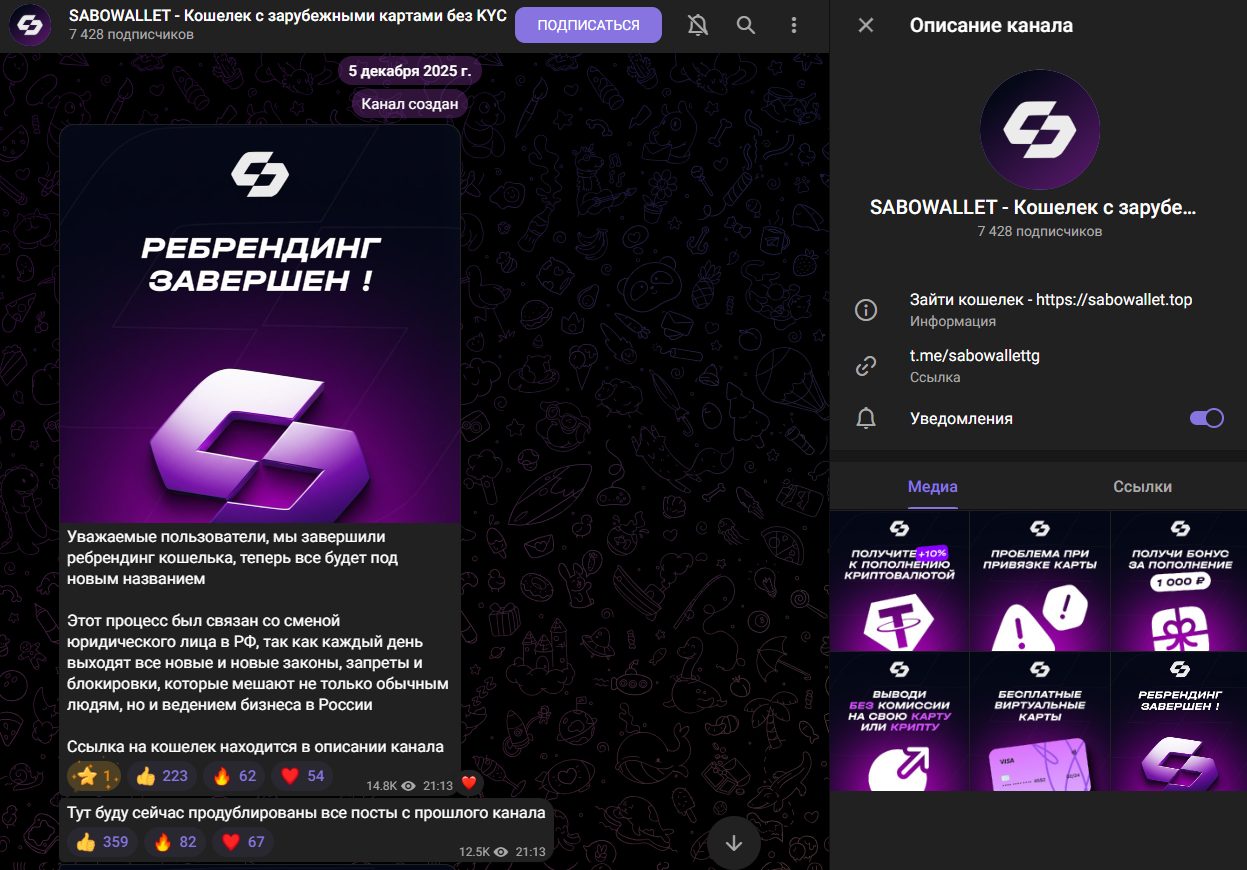Screen dimensions: 1247x870
Task: Switch to the Ссылки tab
Action: pyautogui.click(x=1142, y=487)
